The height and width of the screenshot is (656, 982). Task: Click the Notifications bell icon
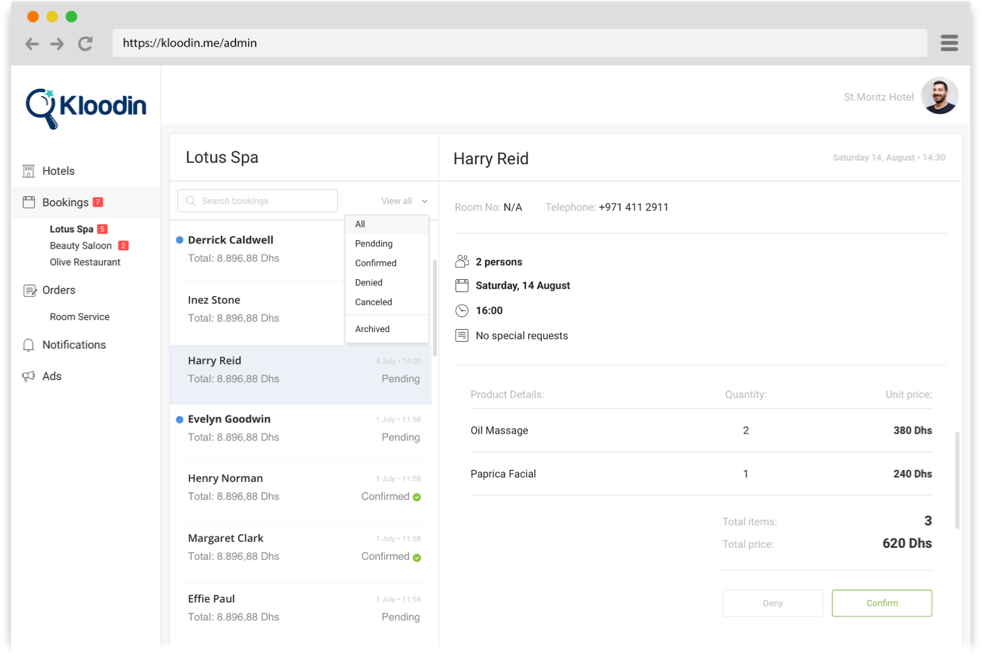coord(28,345)
